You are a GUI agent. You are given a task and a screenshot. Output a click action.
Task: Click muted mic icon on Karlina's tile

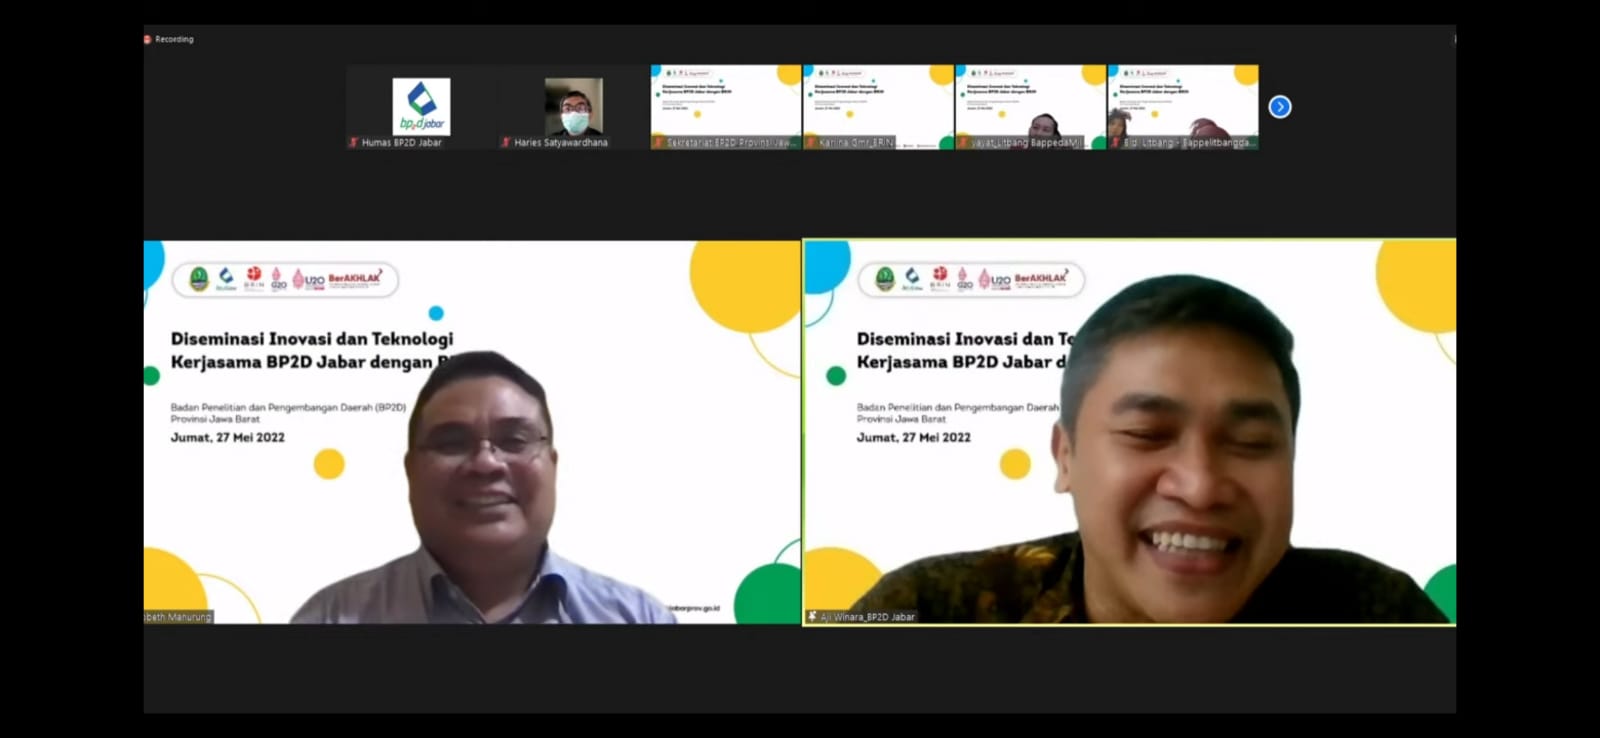[x=811, y=143]
